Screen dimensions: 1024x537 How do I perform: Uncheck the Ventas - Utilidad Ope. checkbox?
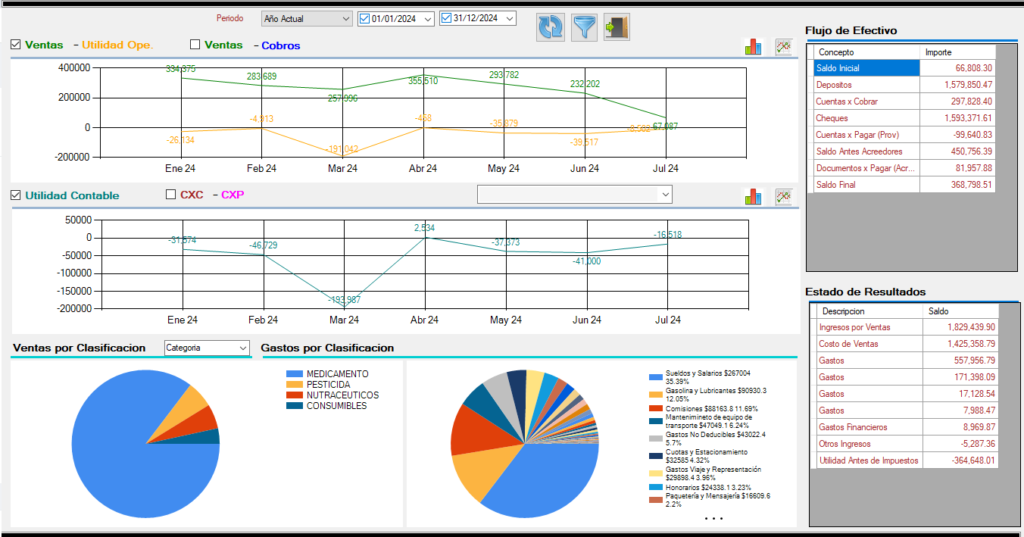[x=16, y=45]
